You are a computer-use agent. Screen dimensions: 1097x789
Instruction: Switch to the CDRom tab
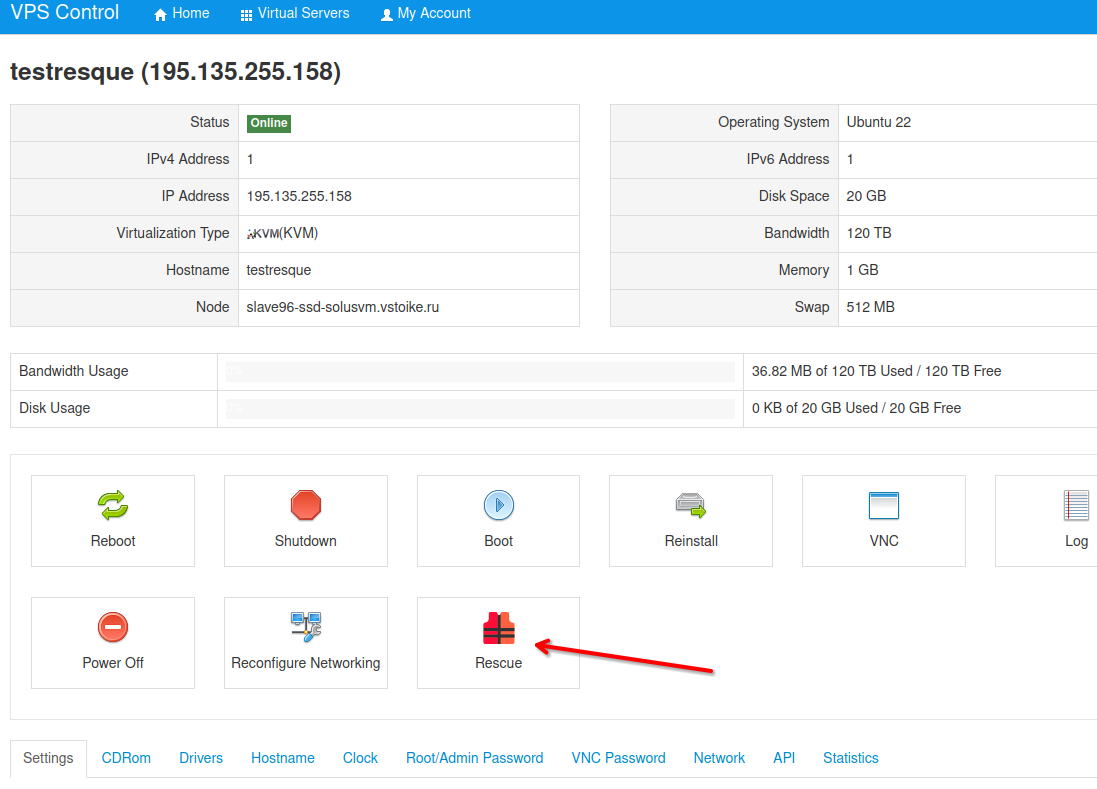pyautogui.click(x=126, y=758)
